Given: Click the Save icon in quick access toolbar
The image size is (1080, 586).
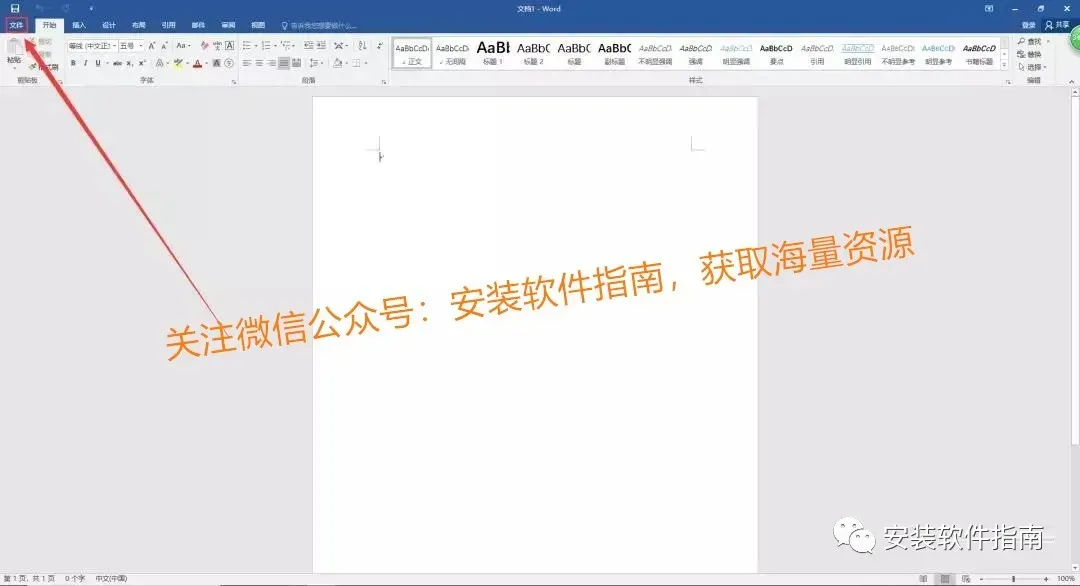Looking at the screenshot, I should tap(14, 8).
